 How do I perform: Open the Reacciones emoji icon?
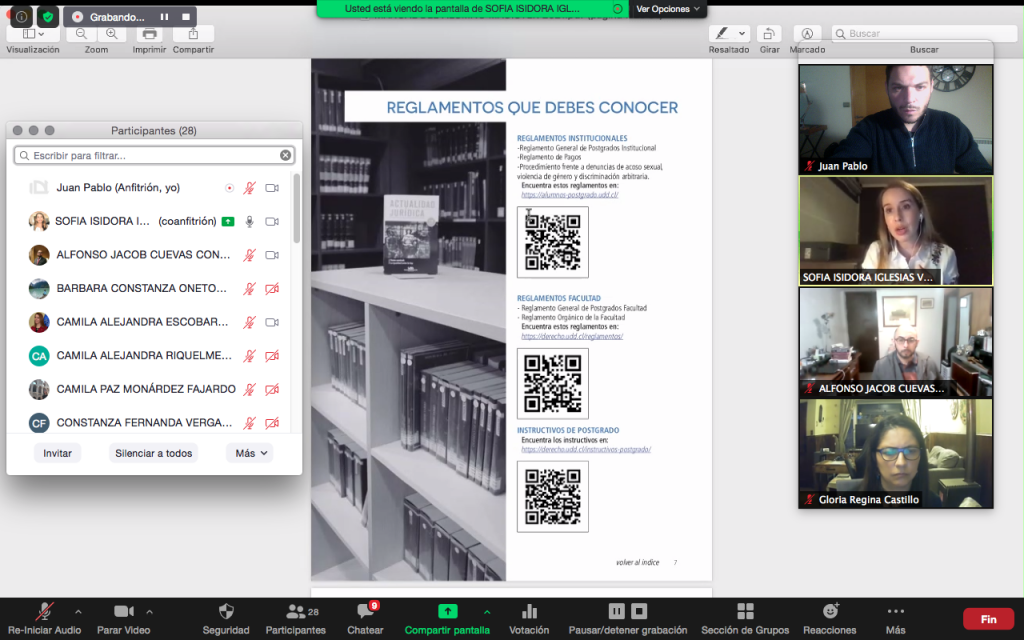tap(829, 611)
